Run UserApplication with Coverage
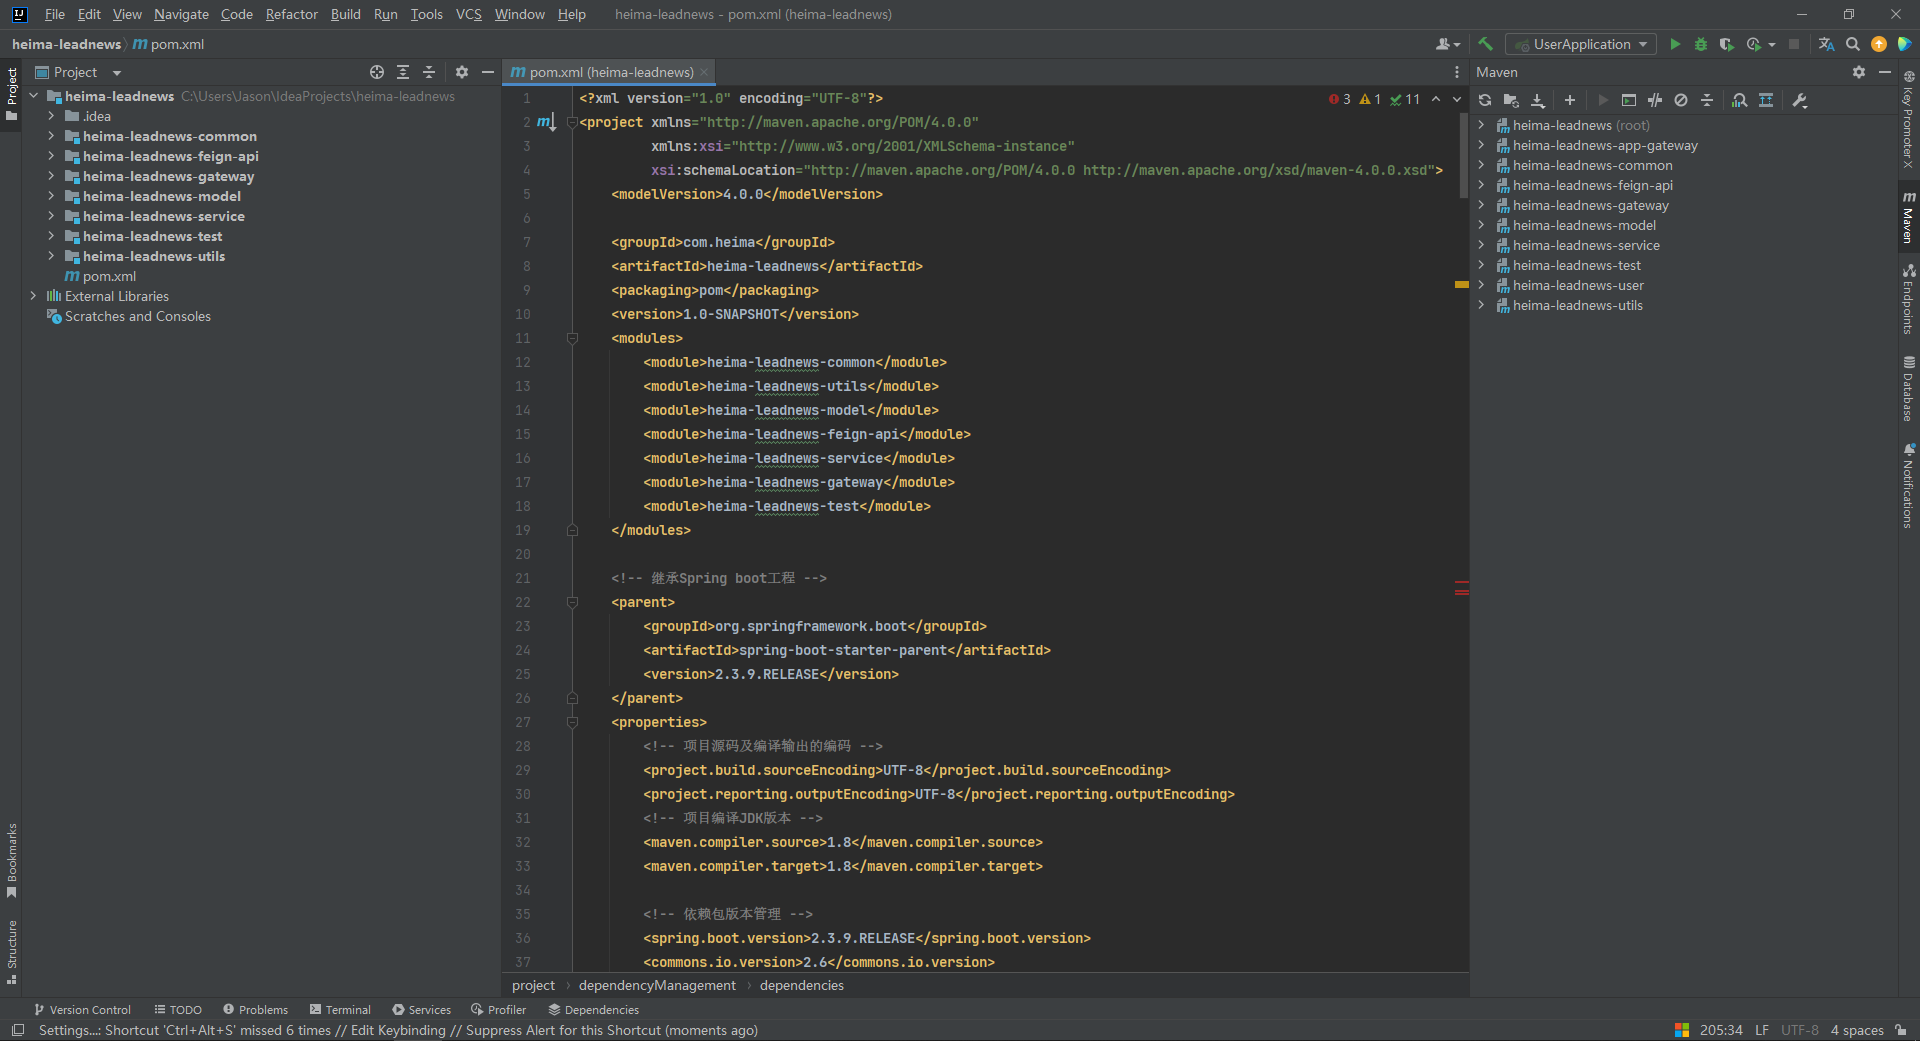The width and height of the screenshot is (1920, 1041). coord(1726,44)
